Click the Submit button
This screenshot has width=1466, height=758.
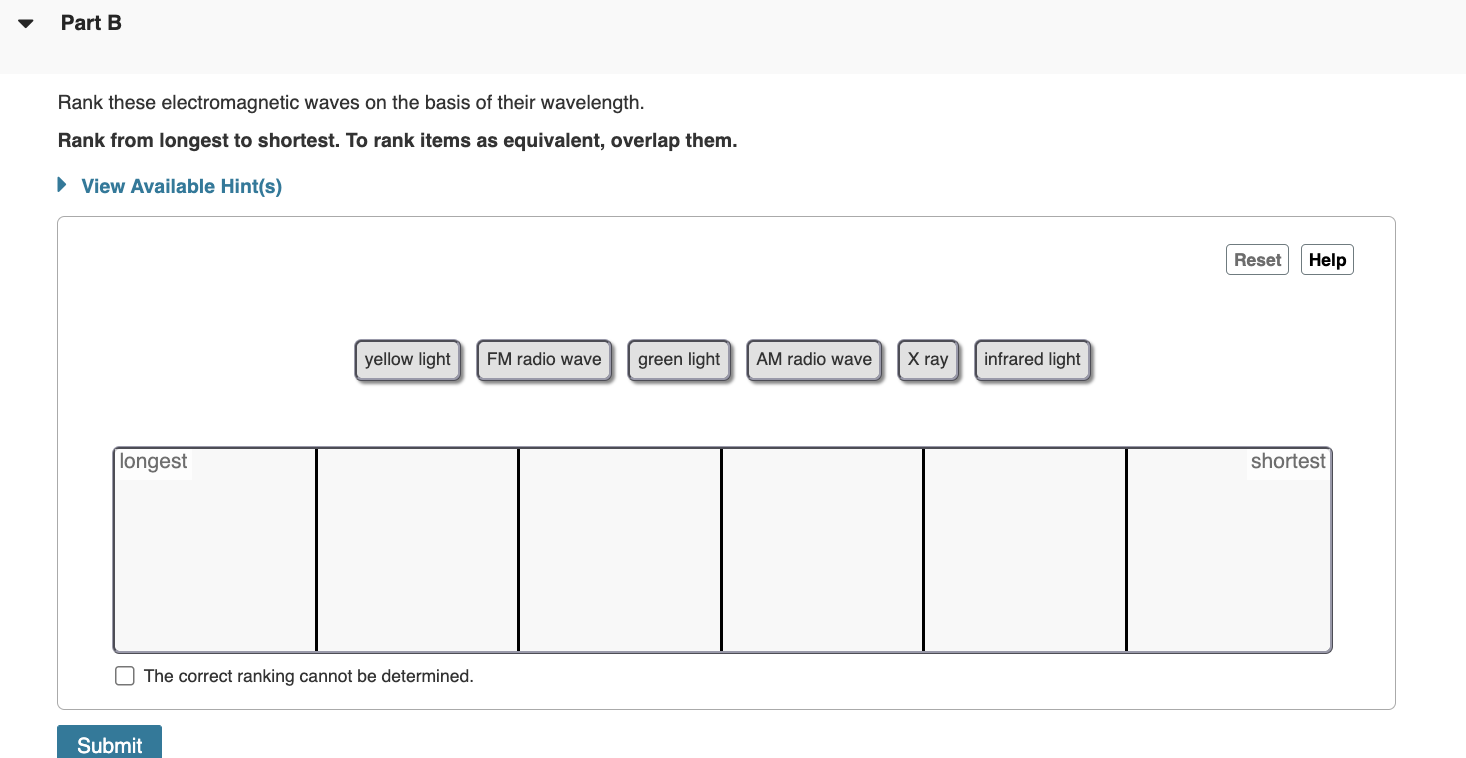pyautogui.click(x=109, y=744)
